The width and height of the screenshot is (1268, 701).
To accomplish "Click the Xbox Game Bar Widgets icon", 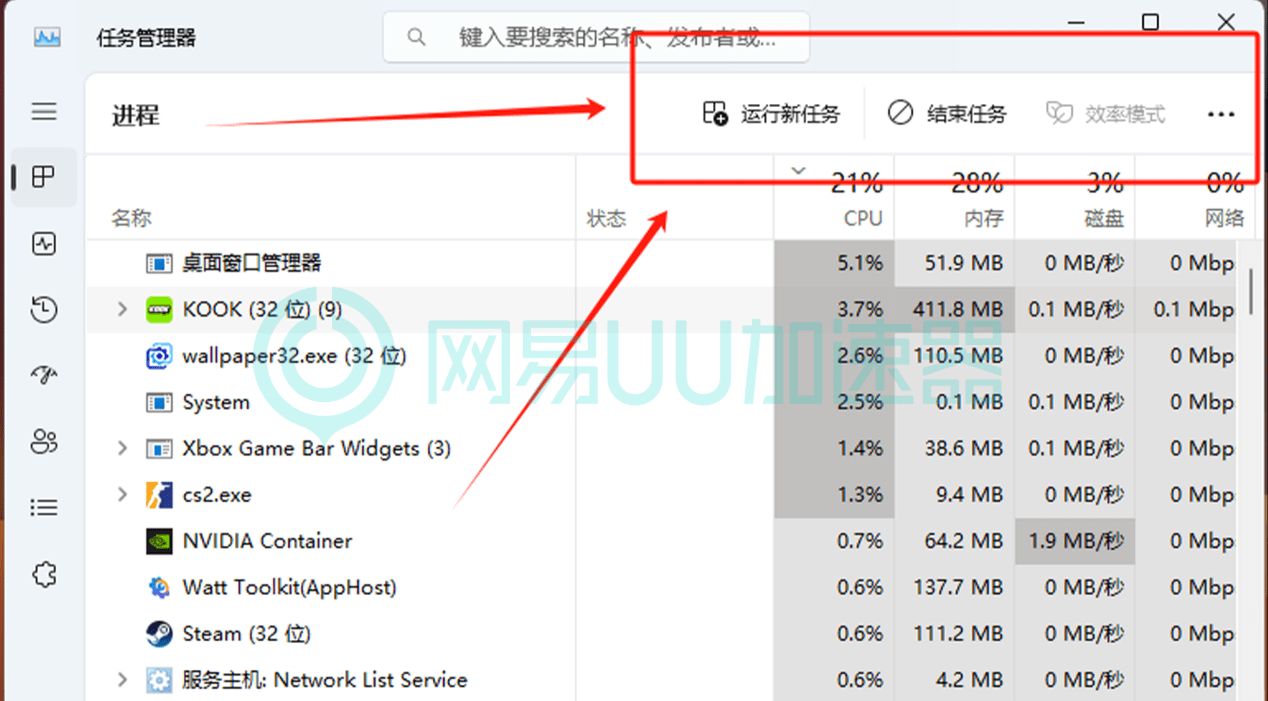I will tap(159, 449).
